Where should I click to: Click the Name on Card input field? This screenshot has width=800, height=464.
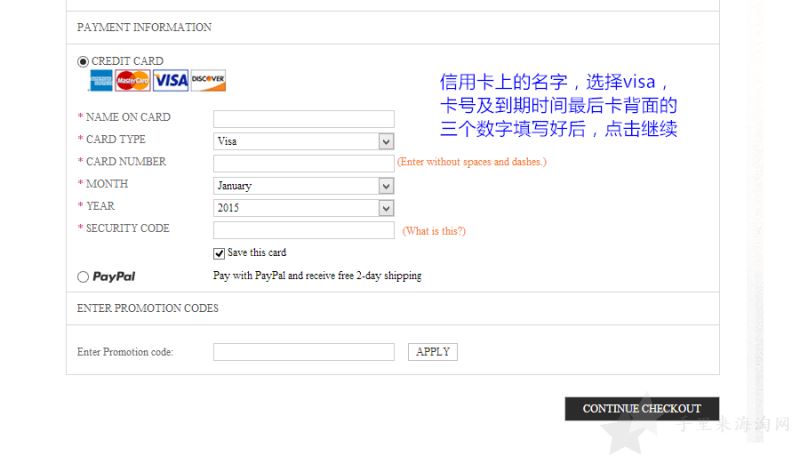[304, 119]
